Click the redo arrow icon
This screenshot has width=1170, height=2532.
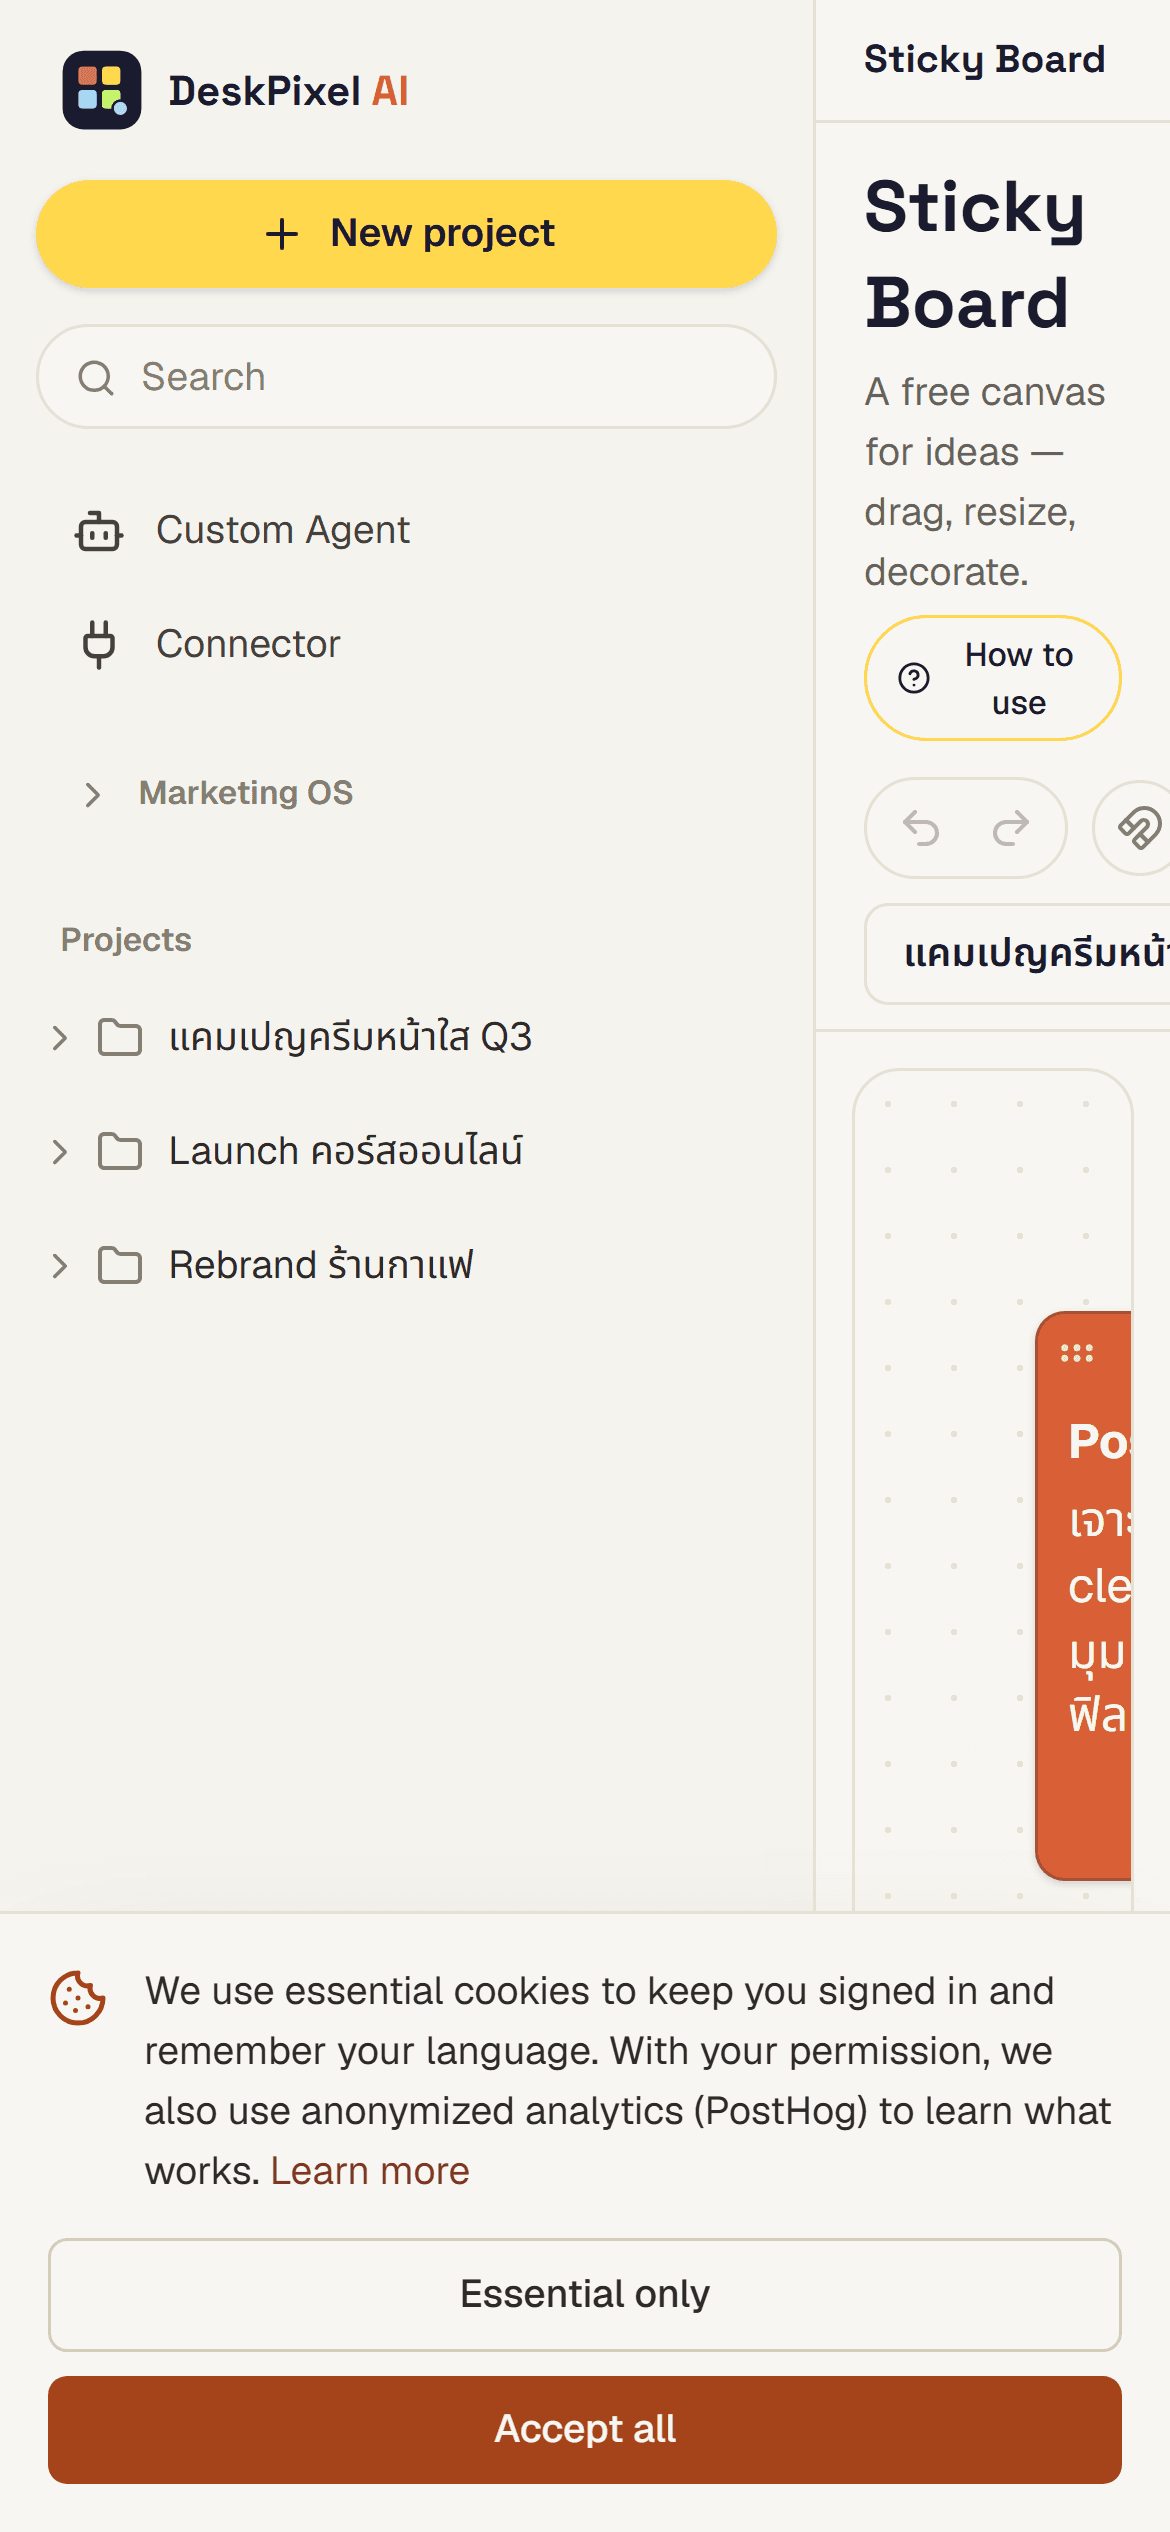click(x=1010, y=828)
